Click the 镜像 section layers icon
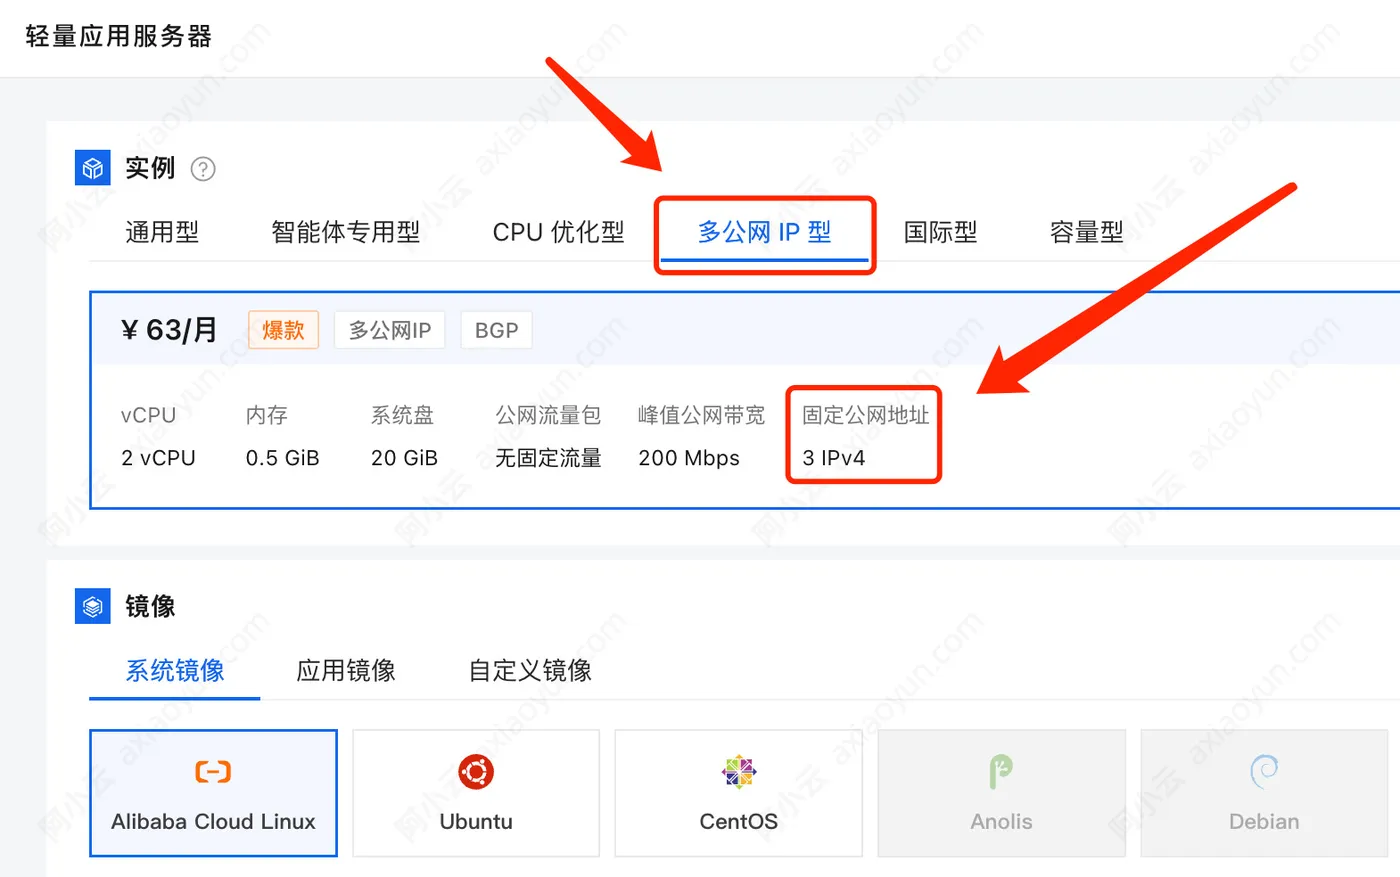This screenshot has height=877, width=1400. pos(93,606)
